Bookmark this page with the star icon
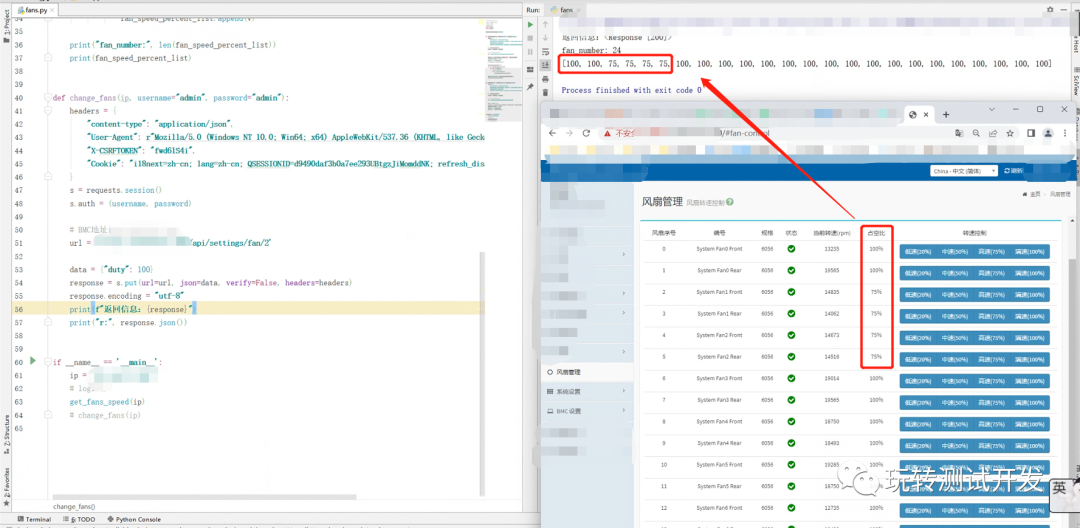The height and width of the screenshot is (528, 1080). click(1010, 133)
